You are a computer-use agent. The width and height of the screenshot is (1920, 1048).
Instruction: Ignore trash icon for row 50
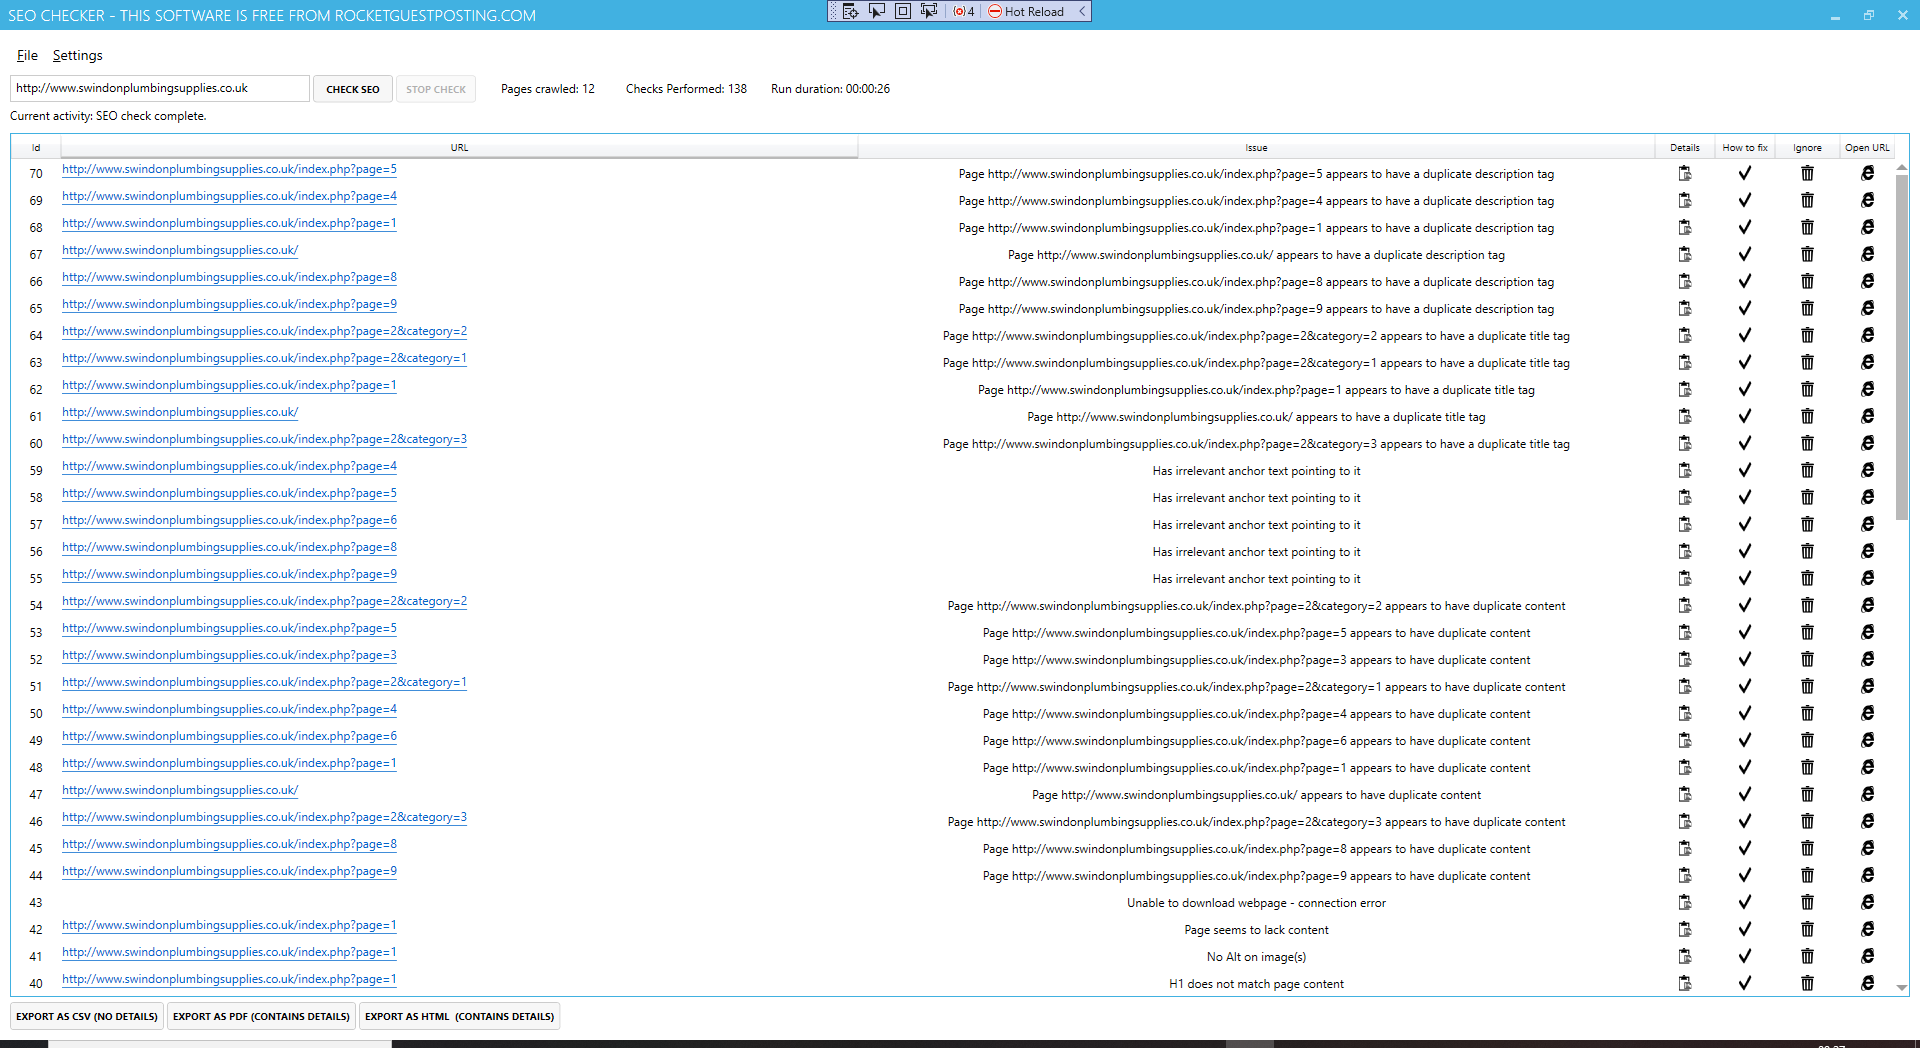[1807, 714]
